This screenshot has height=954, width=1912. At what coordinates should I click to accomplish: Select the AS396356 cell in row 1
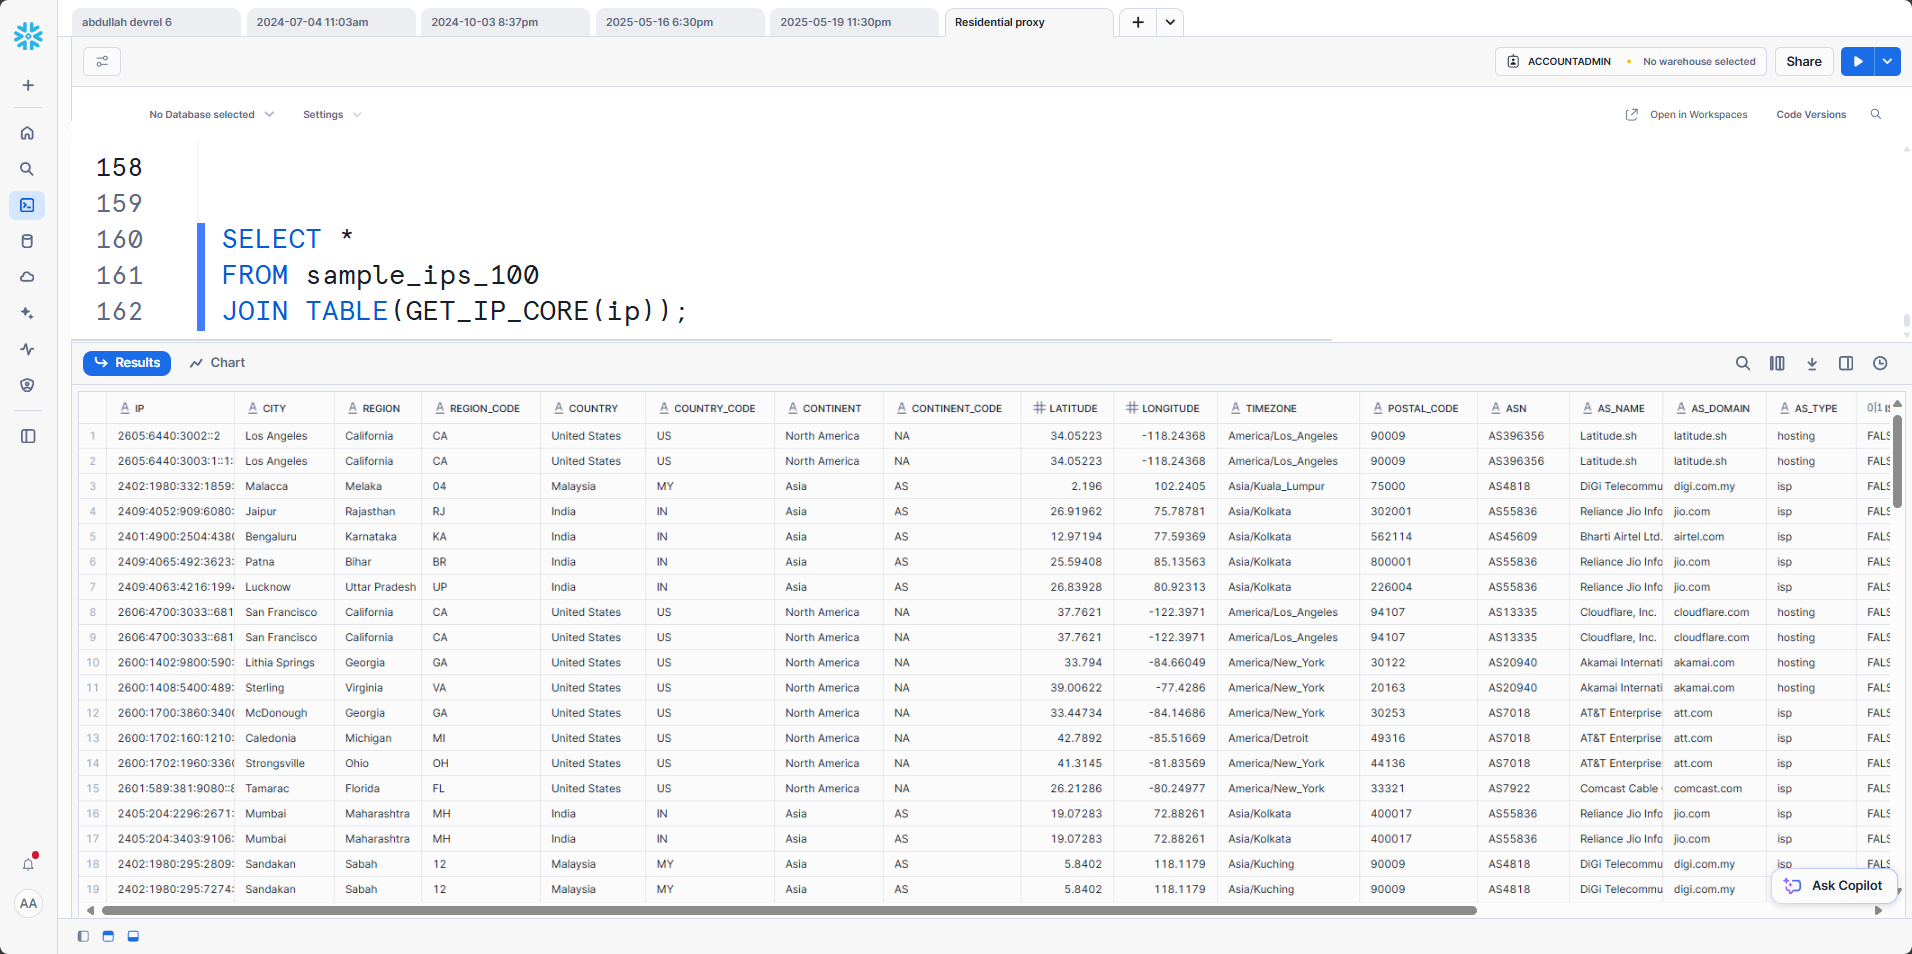(1523, 436)
